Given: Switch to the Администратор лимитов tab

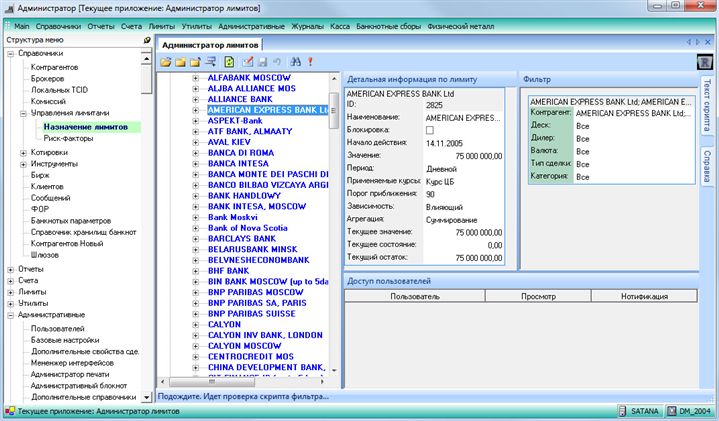Looking at the screenshot, I should [x=210, y=45].
